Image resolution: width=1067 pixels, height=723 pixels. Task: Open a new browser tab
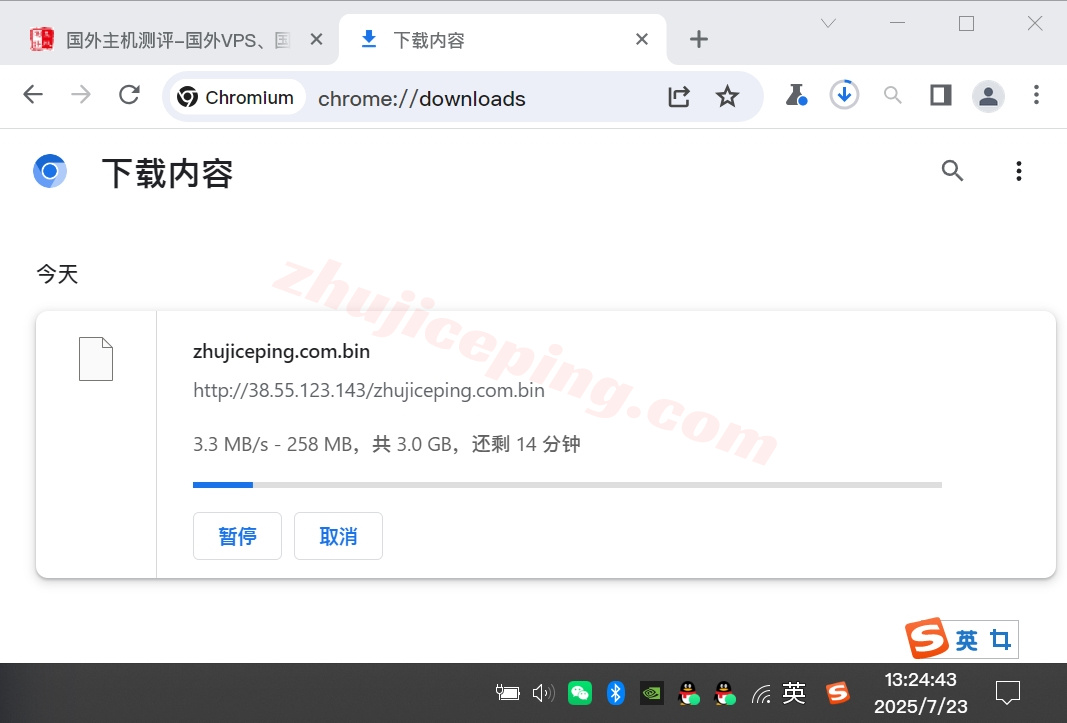pyautogui.click(x=698, y=39)
